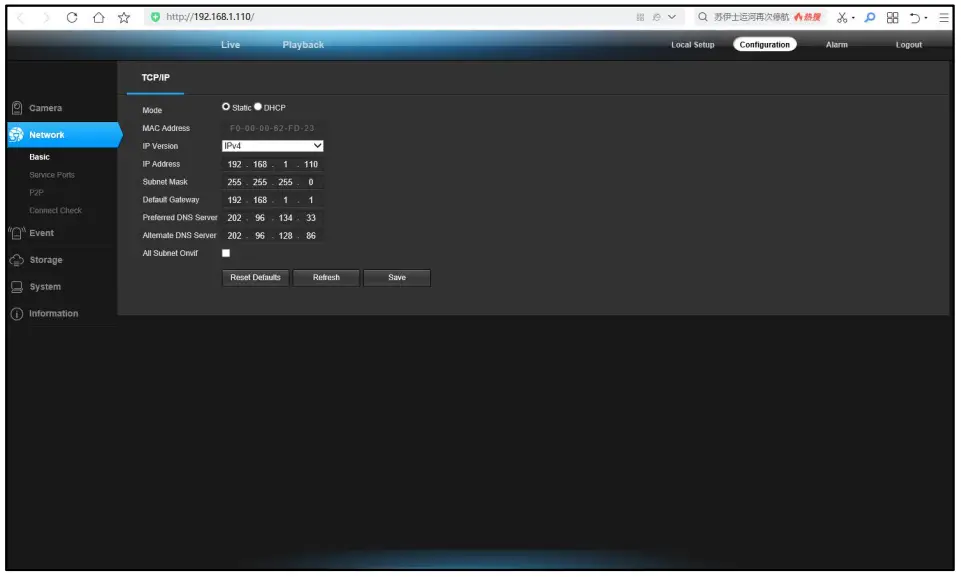Expand the scissors tool dropdown arrow
Image resolution: width=961 pixels, height=577 pixels.
point(853,18)
